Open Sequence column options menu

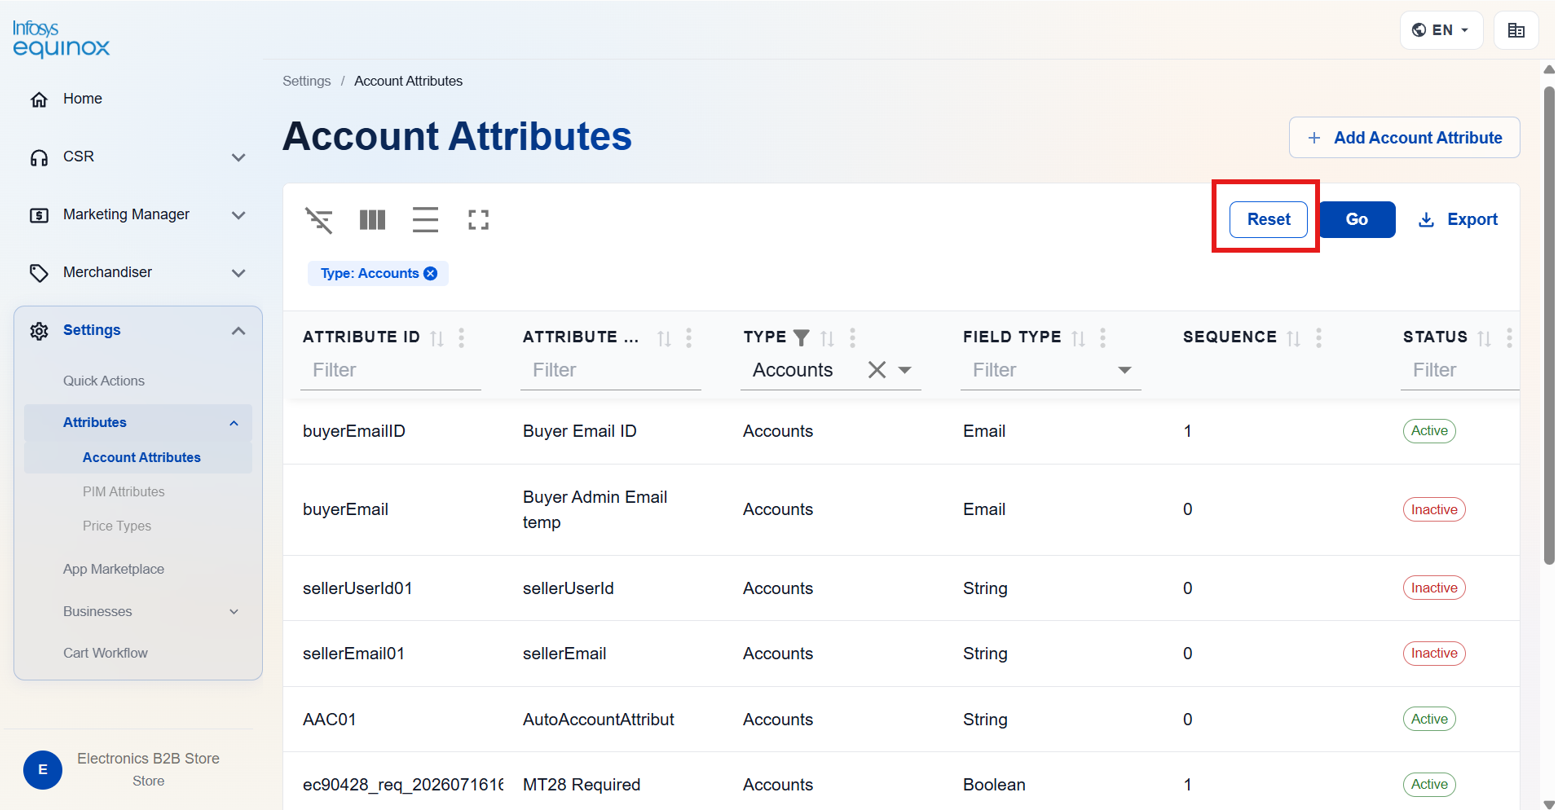pyautogui.click(x=1318, y=338)
